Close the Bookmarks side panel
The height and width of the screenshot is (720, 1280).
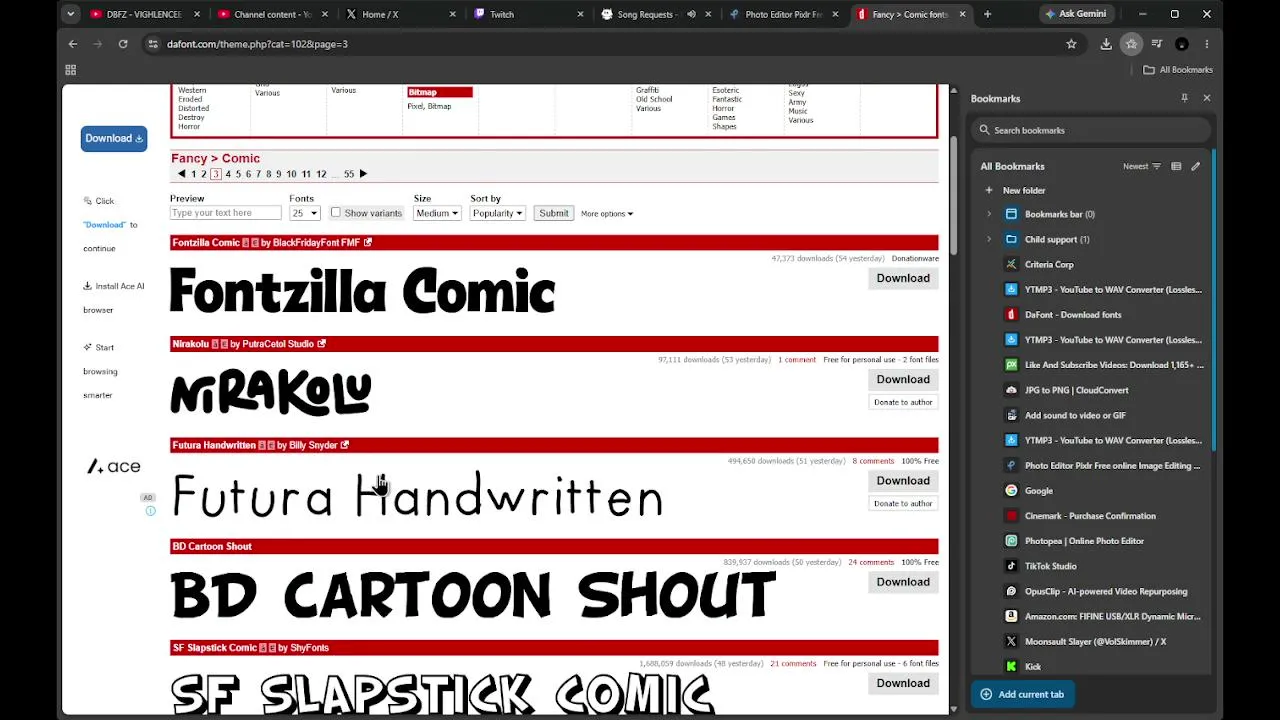tap(1206, 98)
